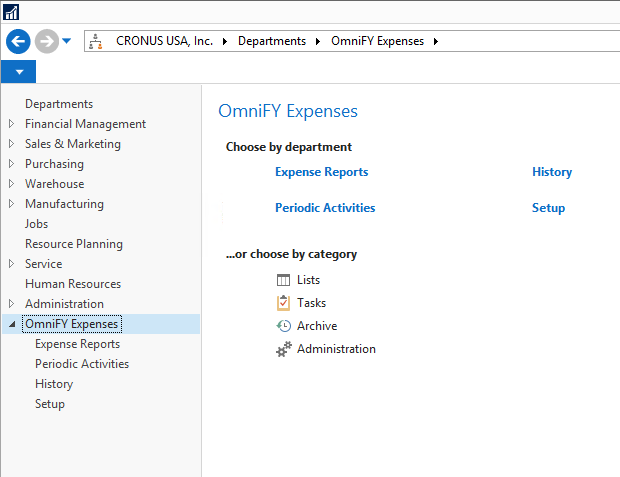Expand the Purchasing tree node
This screenshot has height=477, width=620.
(x=11, y=164)
